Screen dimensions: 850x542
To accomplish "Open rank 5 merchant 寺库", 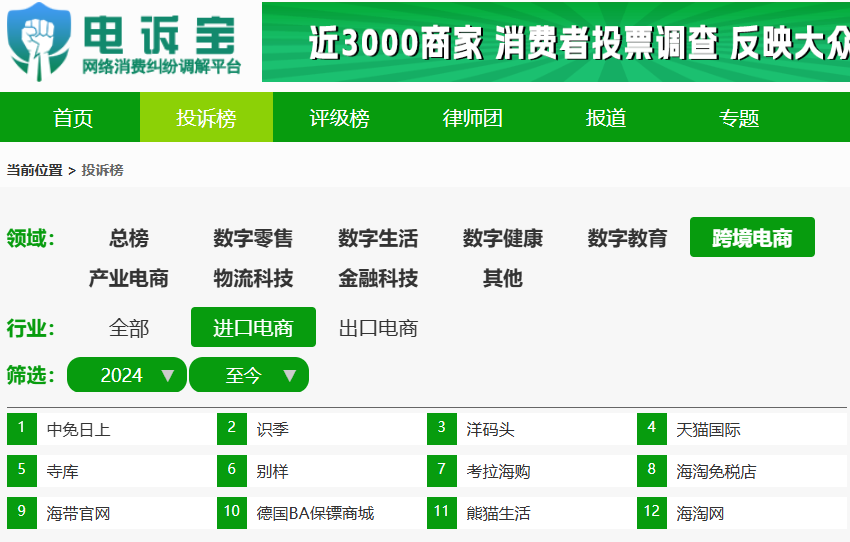I will (x=62, y=472).
